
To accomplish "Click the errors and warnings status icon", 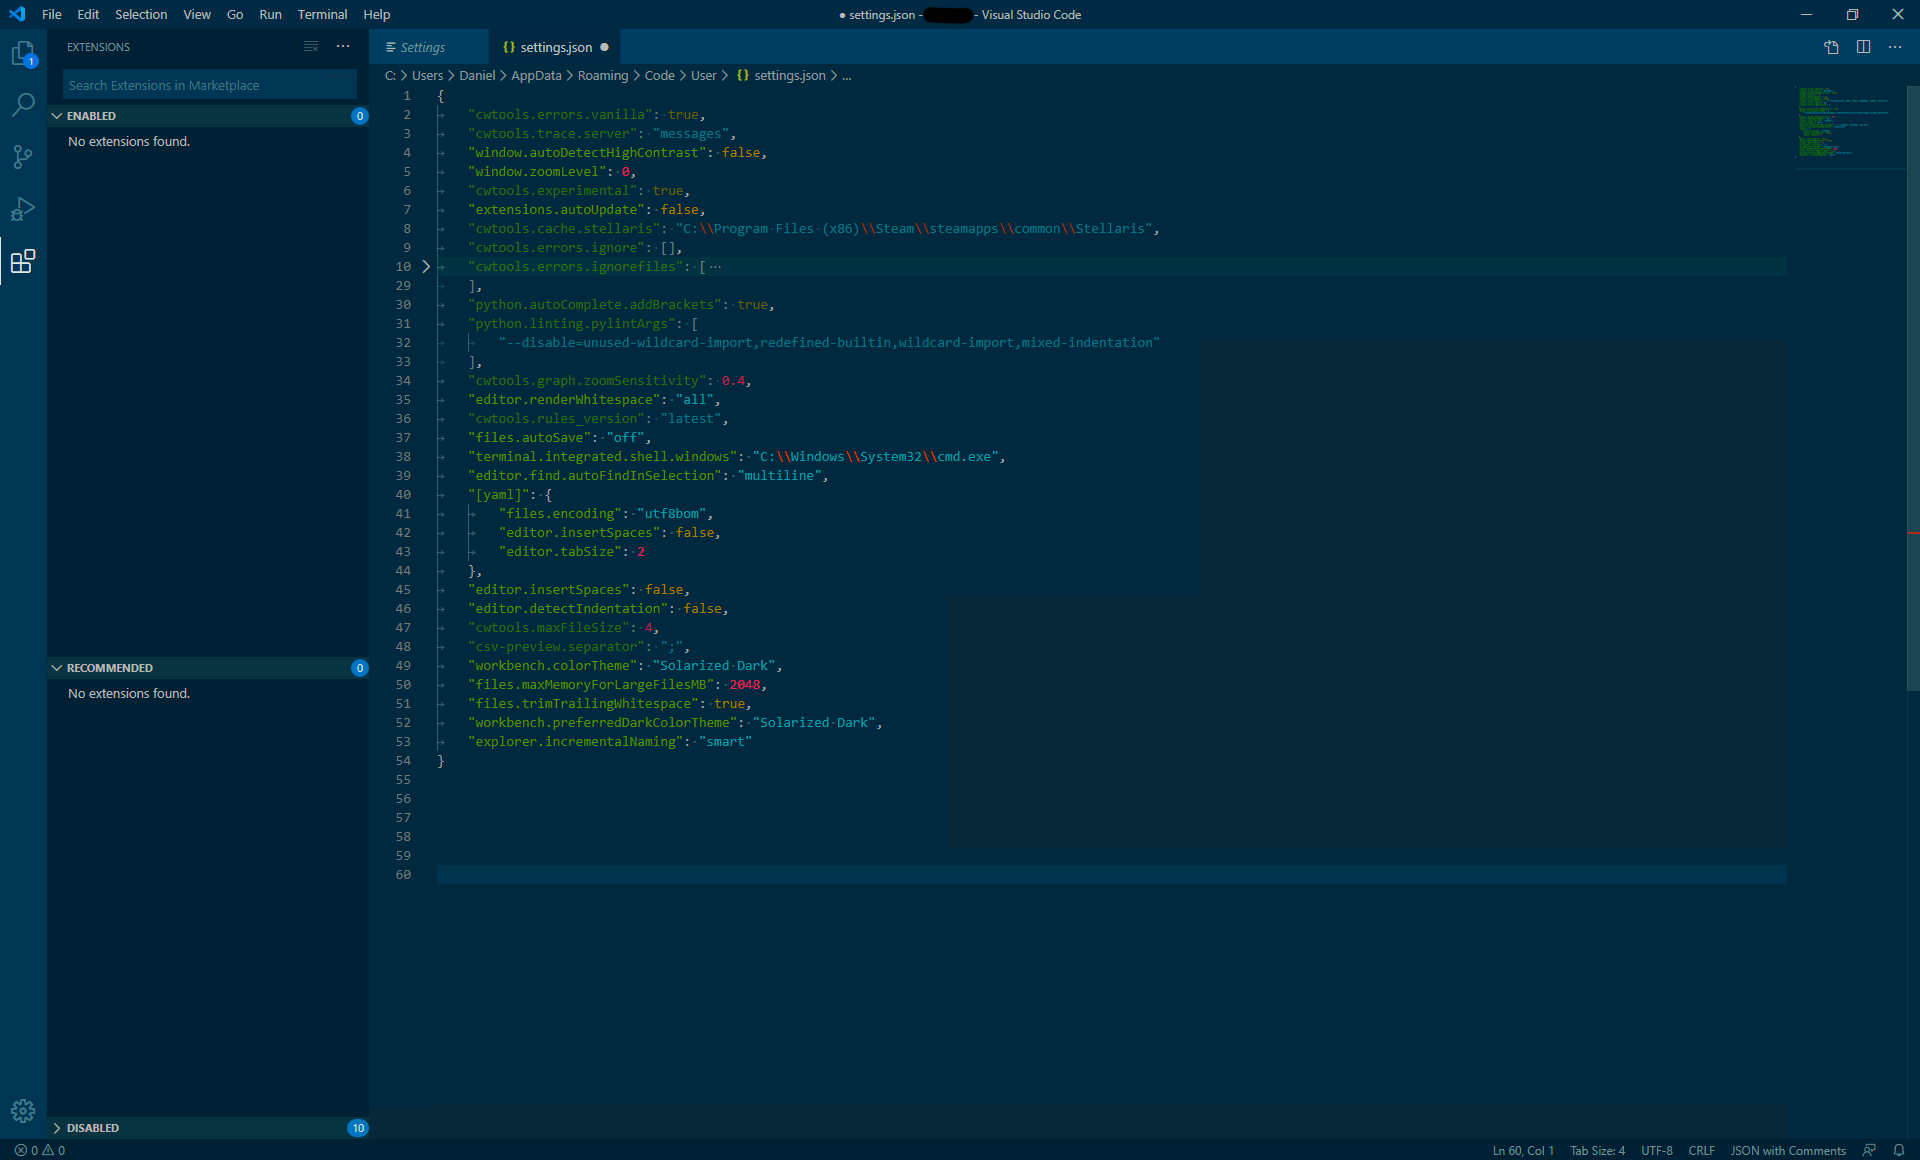I will pyautogui.click(x=37, y=1150).
